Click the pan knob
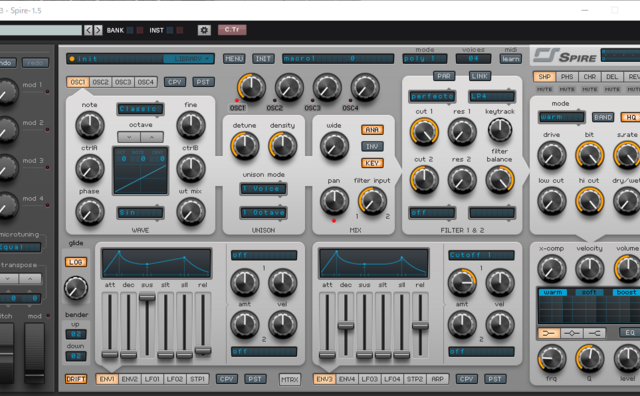 click(334, 201)
